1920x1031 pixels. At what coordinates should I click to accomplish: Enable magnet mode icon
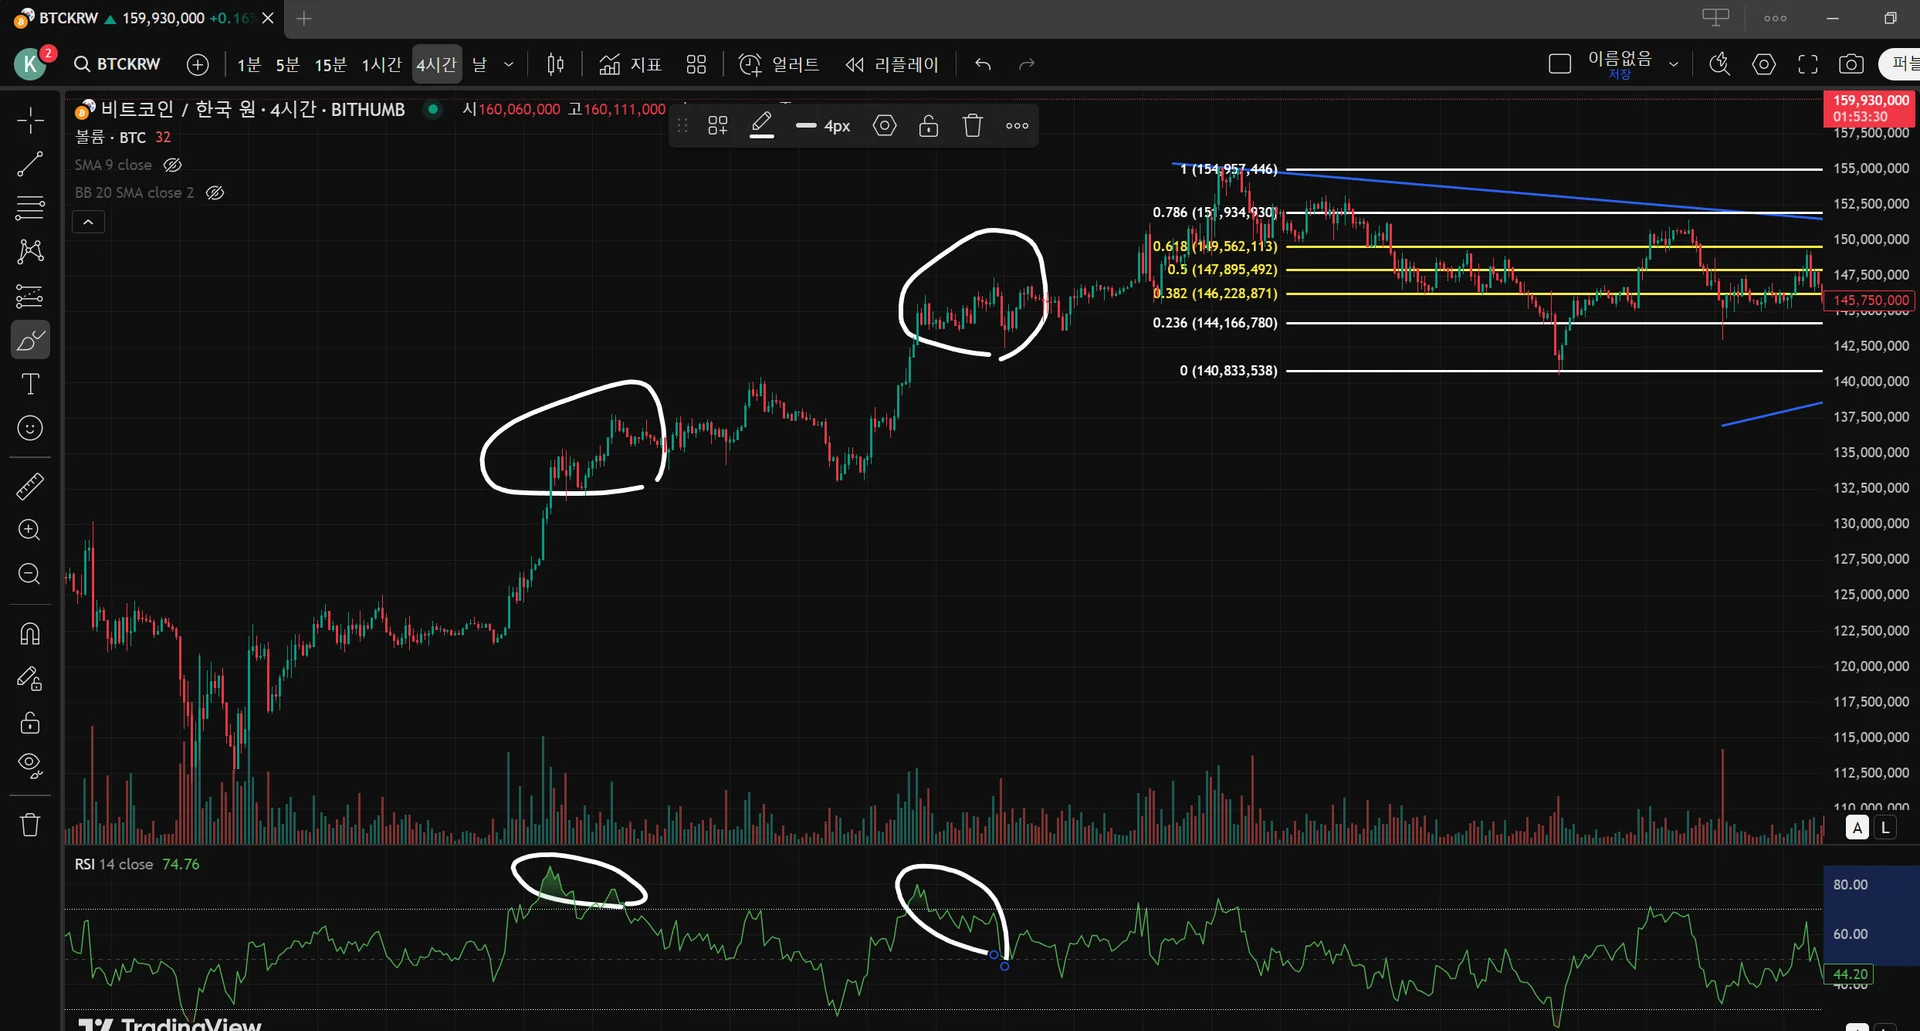click(x=30, y=634)
